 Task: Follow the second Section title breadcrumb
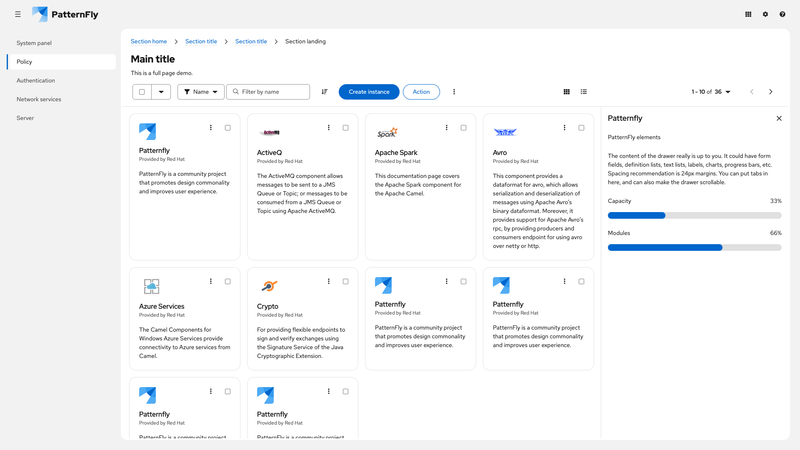[251, 41]
